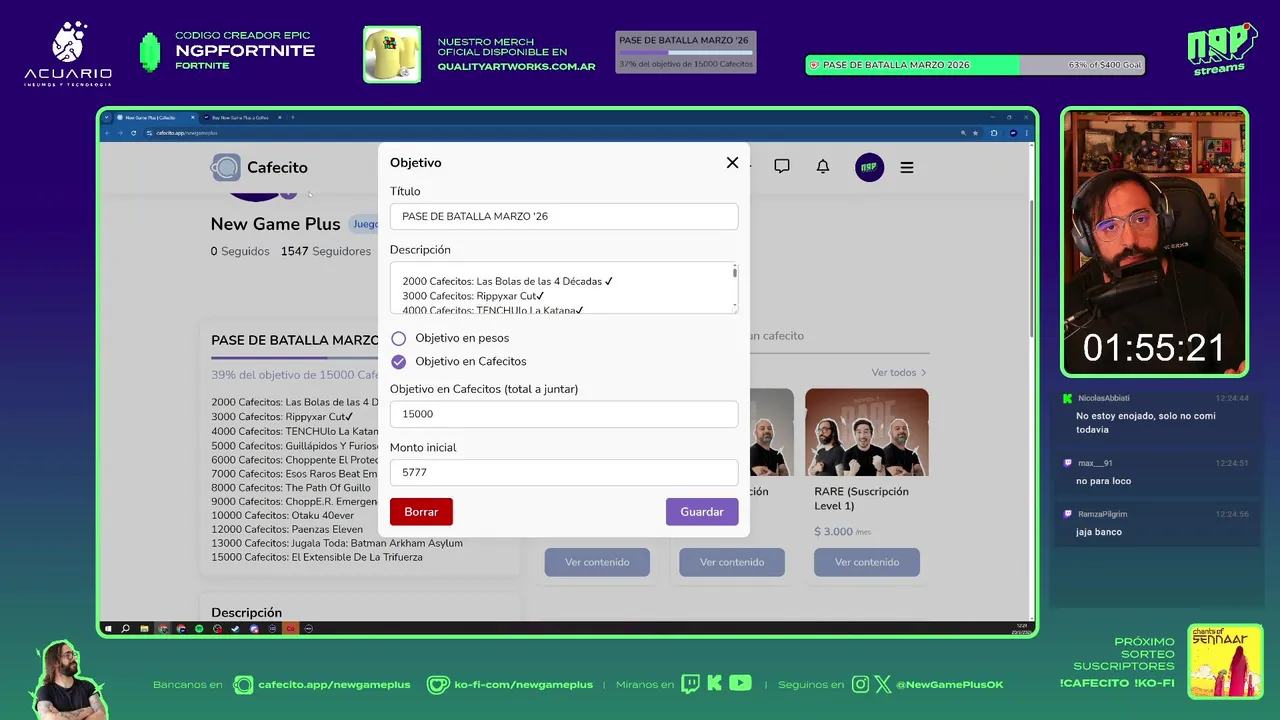Go back with the browser back arrow

tap(108, 132)
